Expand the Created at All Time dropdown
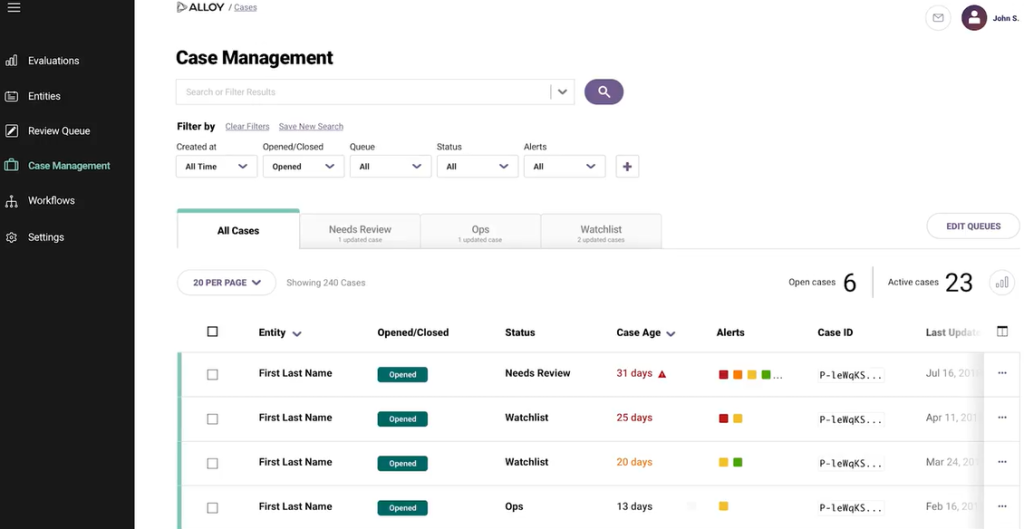This screenshot has height=529, width=1024. (x=216, y=167)
